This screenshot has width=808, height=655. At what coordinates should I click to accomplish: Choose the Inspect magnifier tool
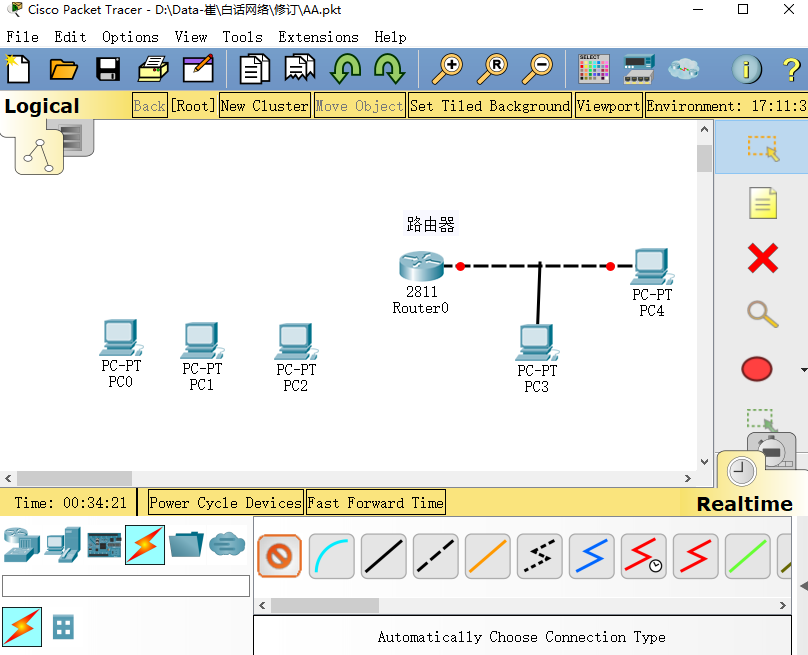click(763, 314)
